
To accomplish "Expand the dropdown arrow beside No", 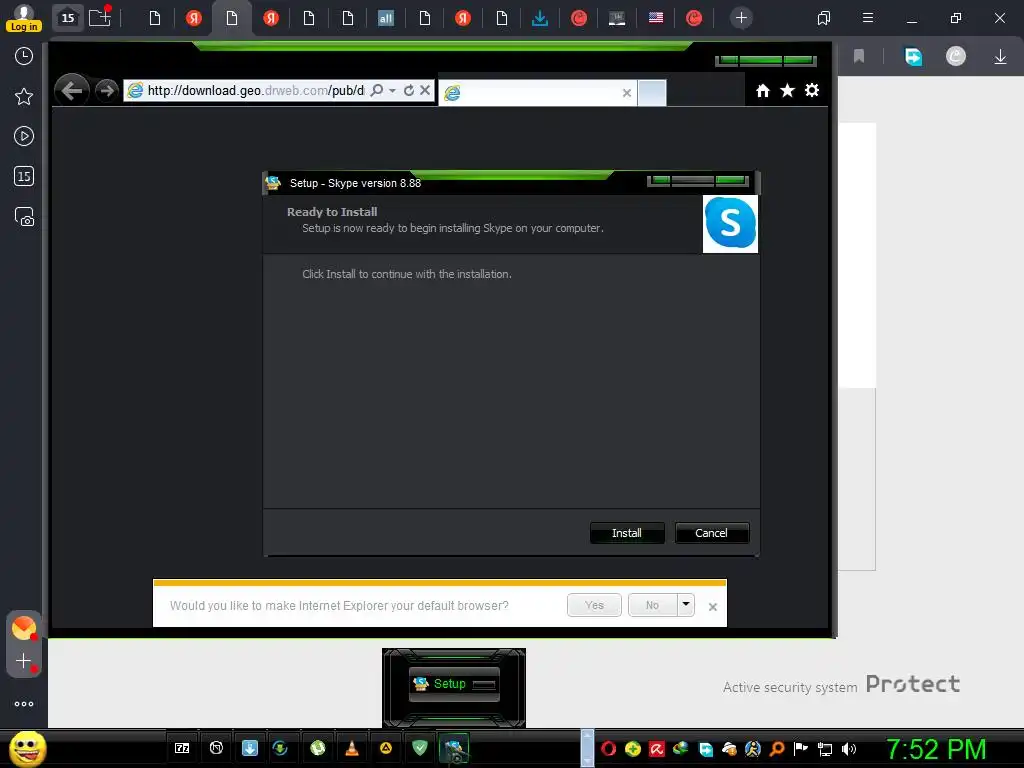I will pos(686,605).
